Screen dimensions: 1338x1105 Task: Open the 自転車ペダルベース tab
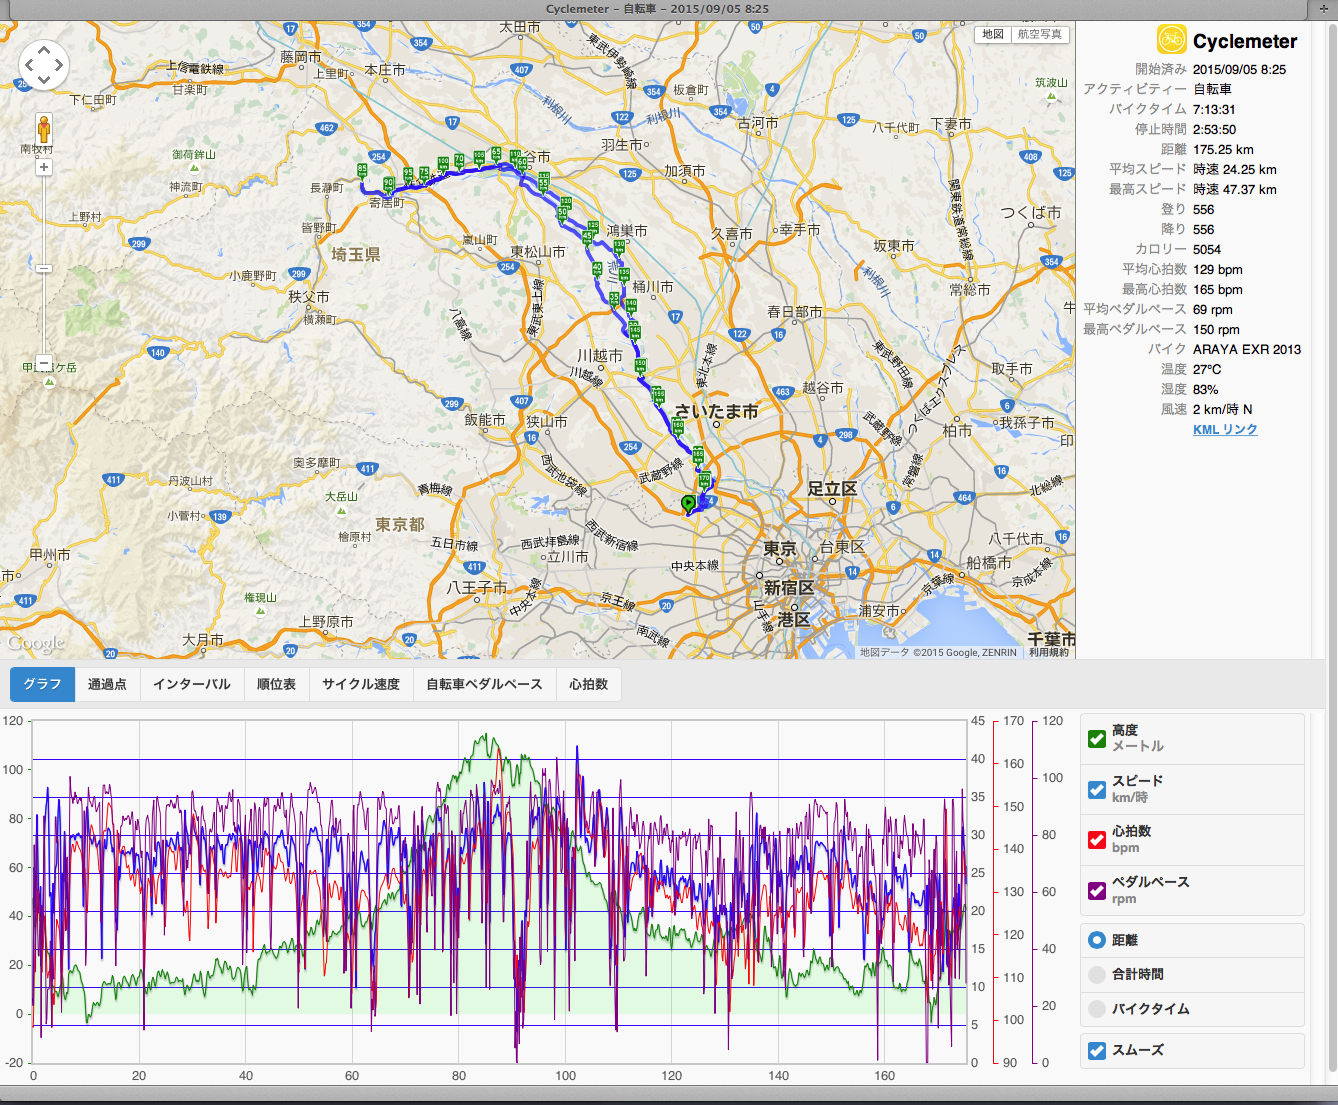(484, 684)
